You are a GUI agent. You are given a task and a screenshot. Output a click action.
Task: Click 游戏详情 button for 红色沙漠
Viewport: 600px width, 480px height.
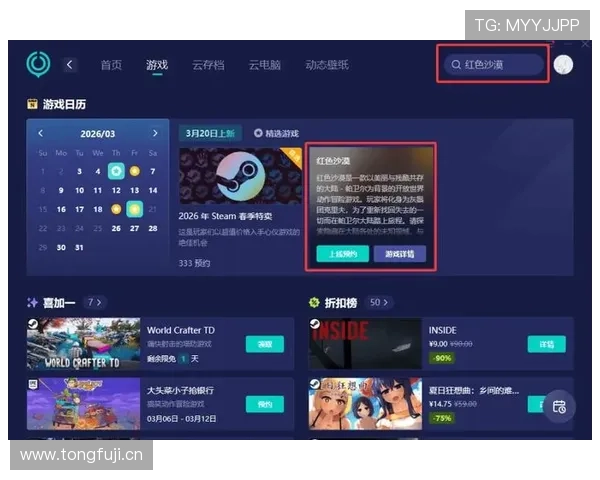point(399,254)
